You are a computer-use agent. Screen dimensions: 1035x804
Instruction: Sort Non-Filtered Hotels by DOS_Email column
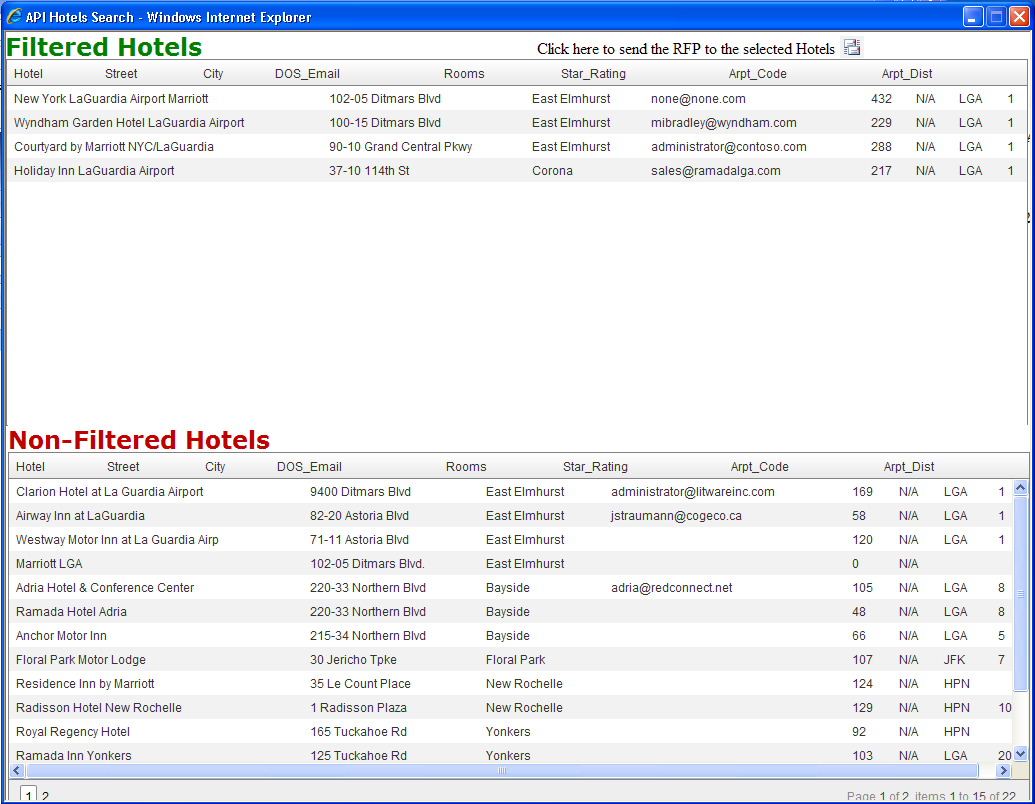[x=309, y=467]
